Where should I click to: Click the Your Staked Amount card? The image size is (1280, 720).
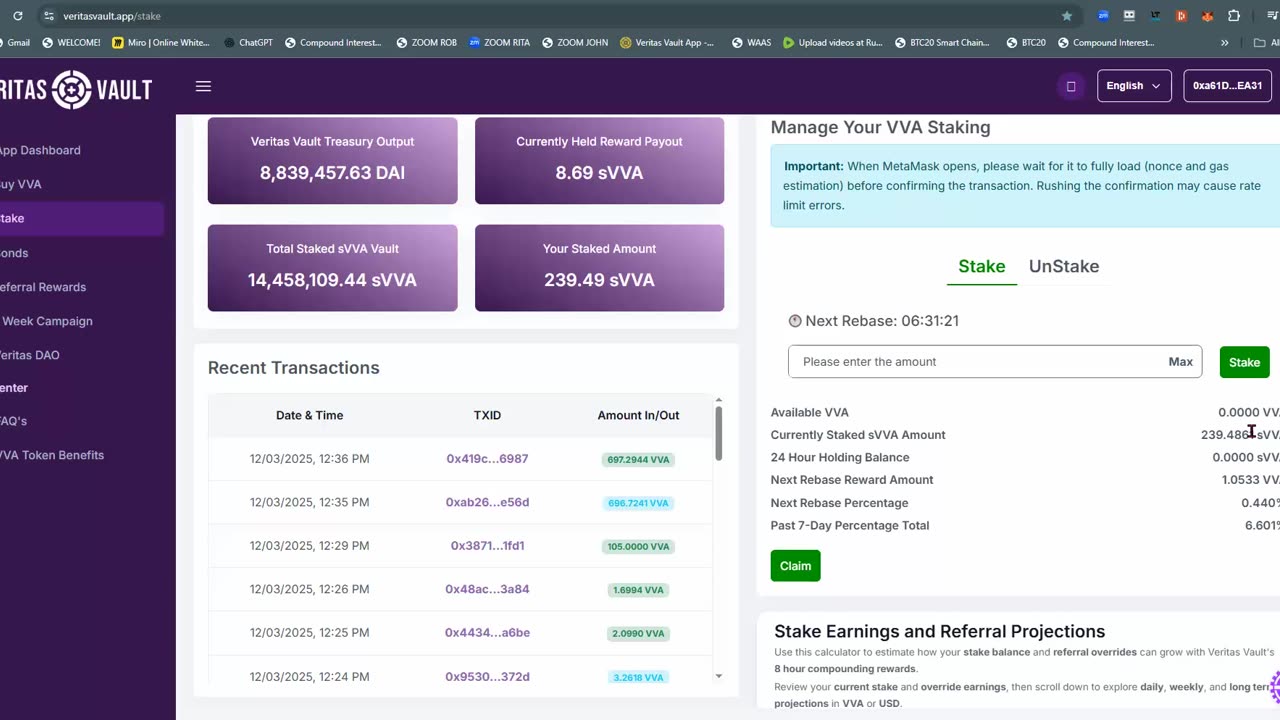(599, 267)
